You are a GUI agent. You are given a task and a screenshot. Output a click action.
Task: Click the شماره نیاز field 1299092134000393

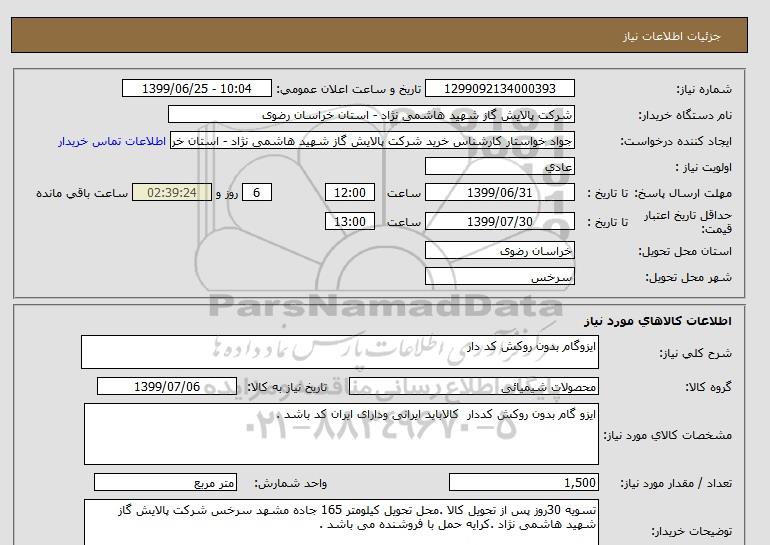(500, 89)
